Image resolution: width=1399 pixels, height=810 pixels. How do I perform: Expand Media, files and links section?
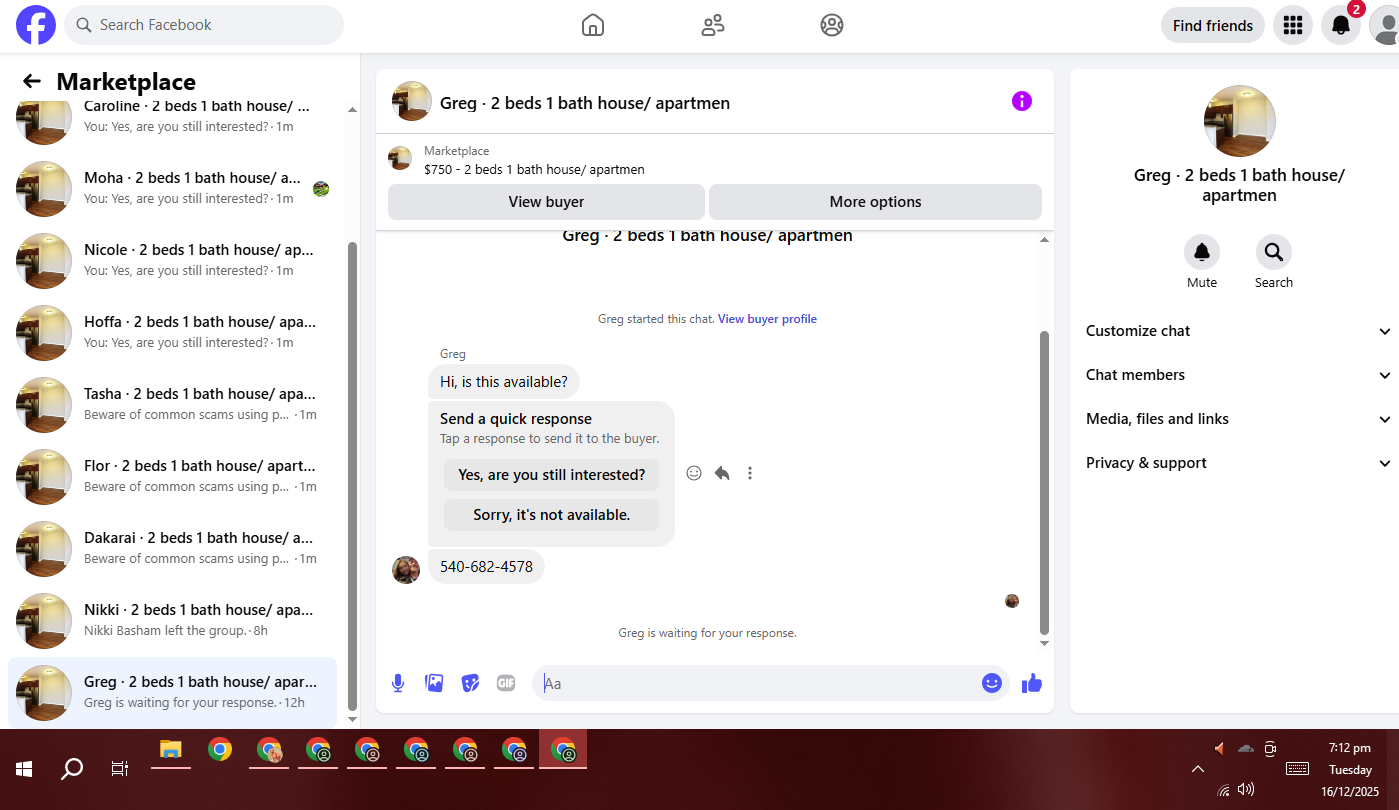[1239, 419]
